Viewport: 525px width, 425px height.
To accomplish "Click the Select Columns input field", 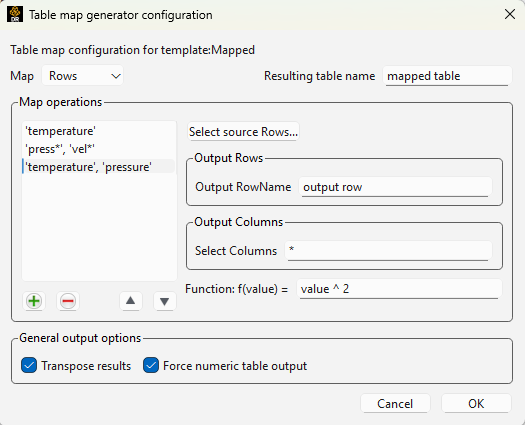I will [x=388, y=251].
